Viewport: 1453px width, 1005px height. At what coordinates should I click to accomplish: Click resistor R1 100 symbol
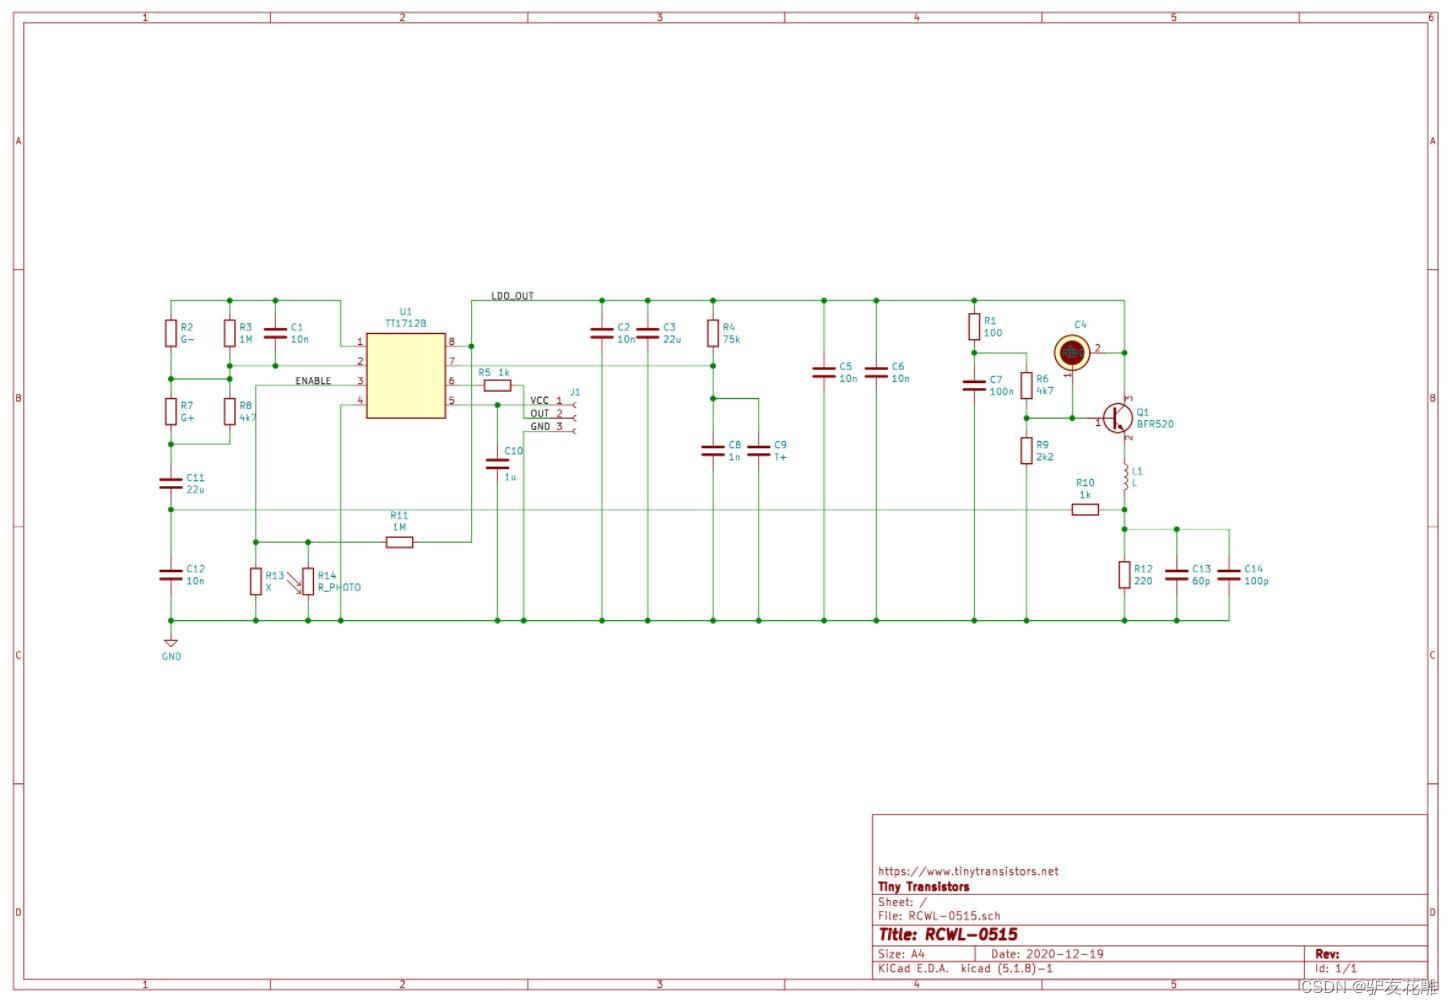[x=974, y=327]
